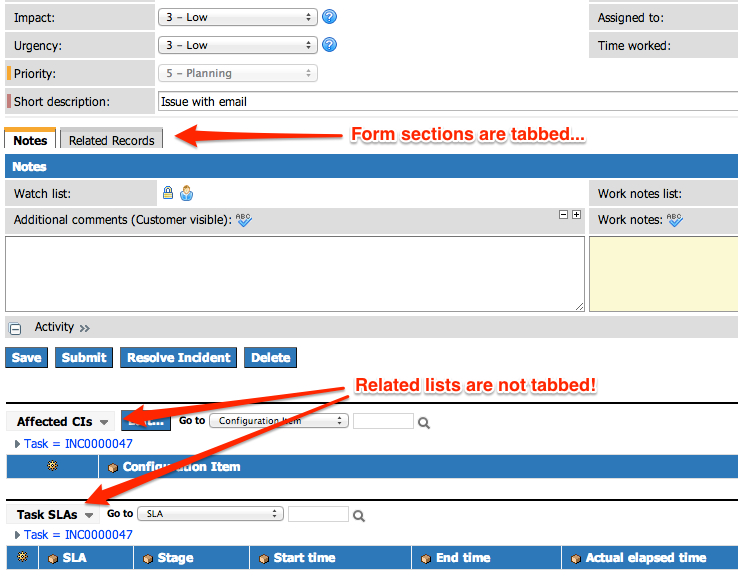Open the Affected CIs gear column settings
The height and width of the screenshot is (586, 738).
[x=52, y=466]
